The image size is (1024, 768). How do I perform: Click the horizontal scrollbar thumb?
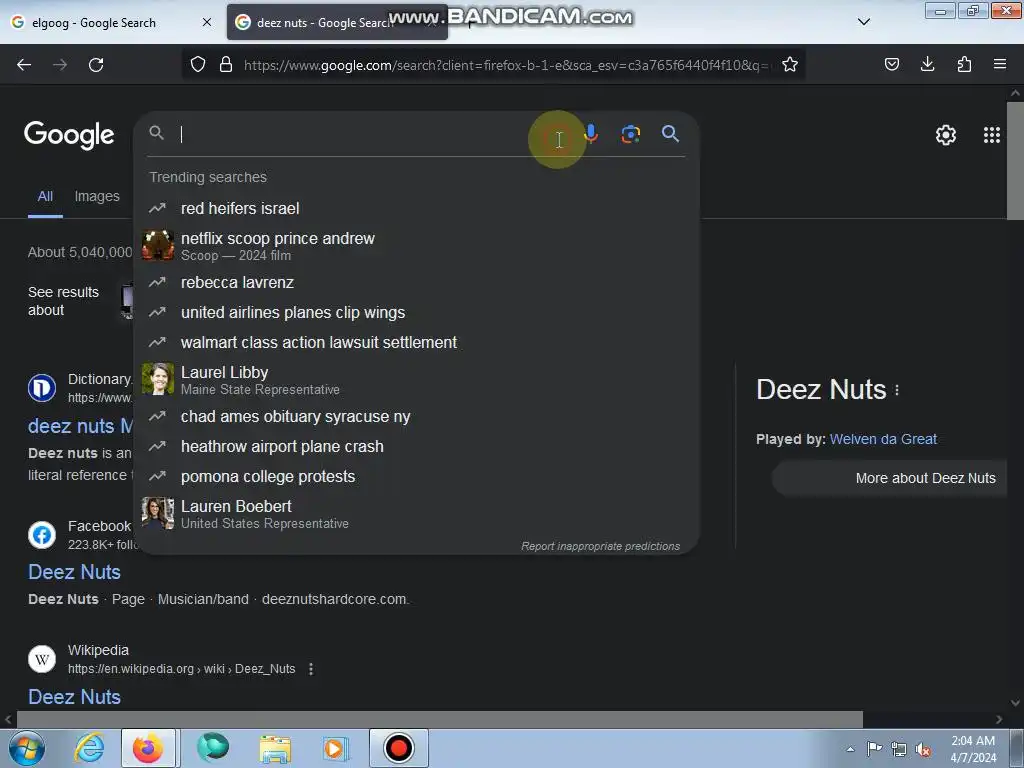pyautogui.click(x=440, y=720)
